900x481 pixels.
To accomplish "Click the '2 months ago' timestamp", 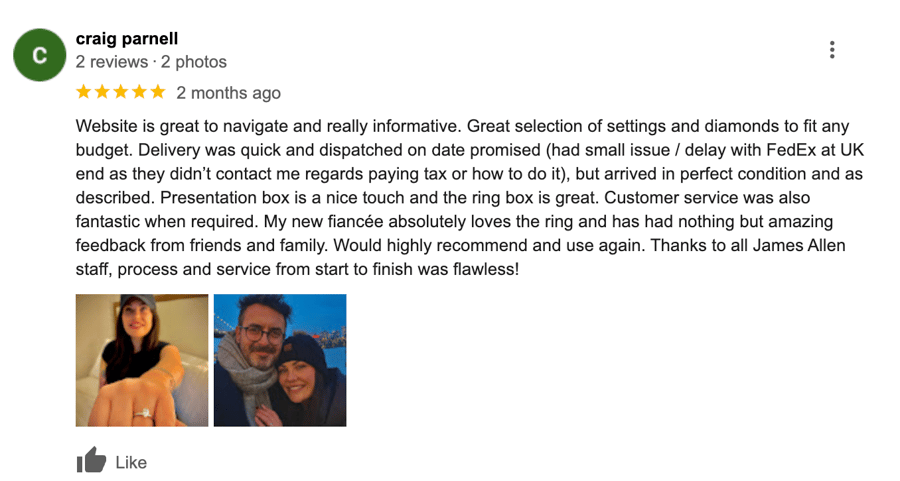I will click(x=228, y=93).
